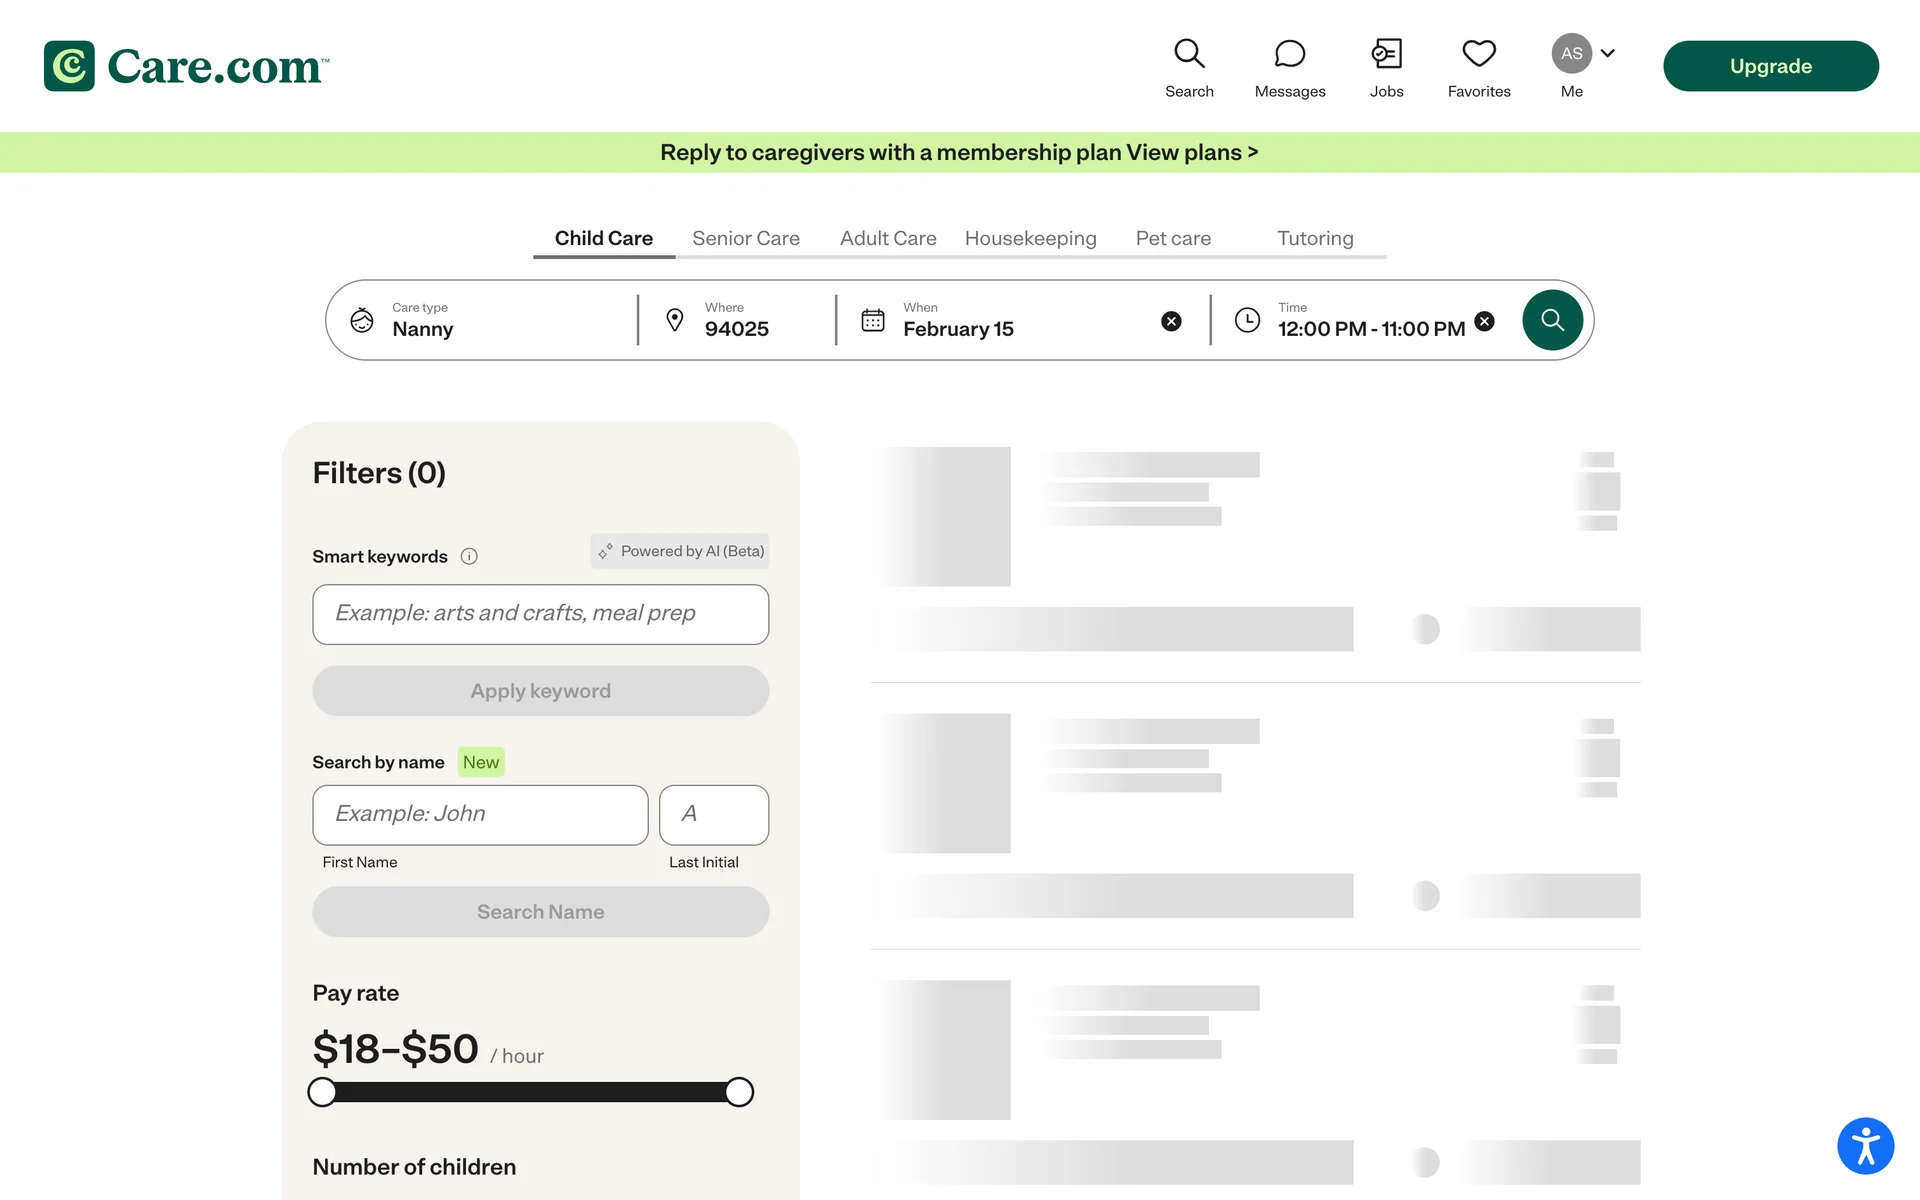The height and width of the screenshot is (1200, 1920).
Task: Click the accessibility icon at bottom right
Action: pos(1865,1146)
